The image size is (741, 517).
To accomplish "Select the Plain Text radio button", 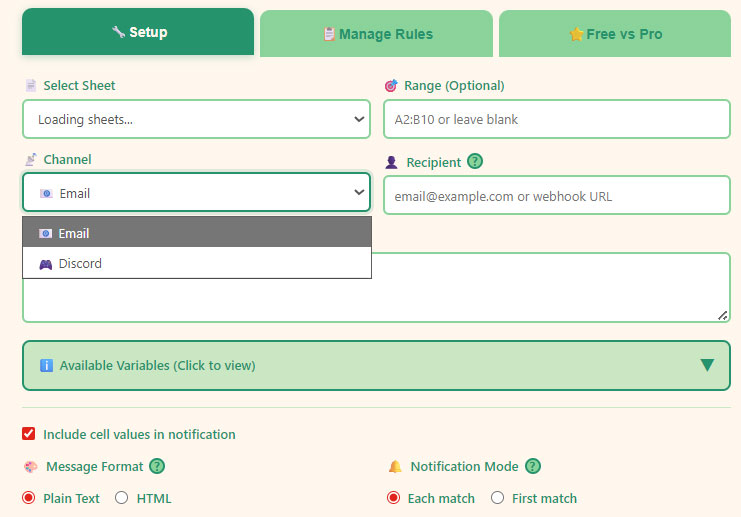I will click(x=28, y=498).
